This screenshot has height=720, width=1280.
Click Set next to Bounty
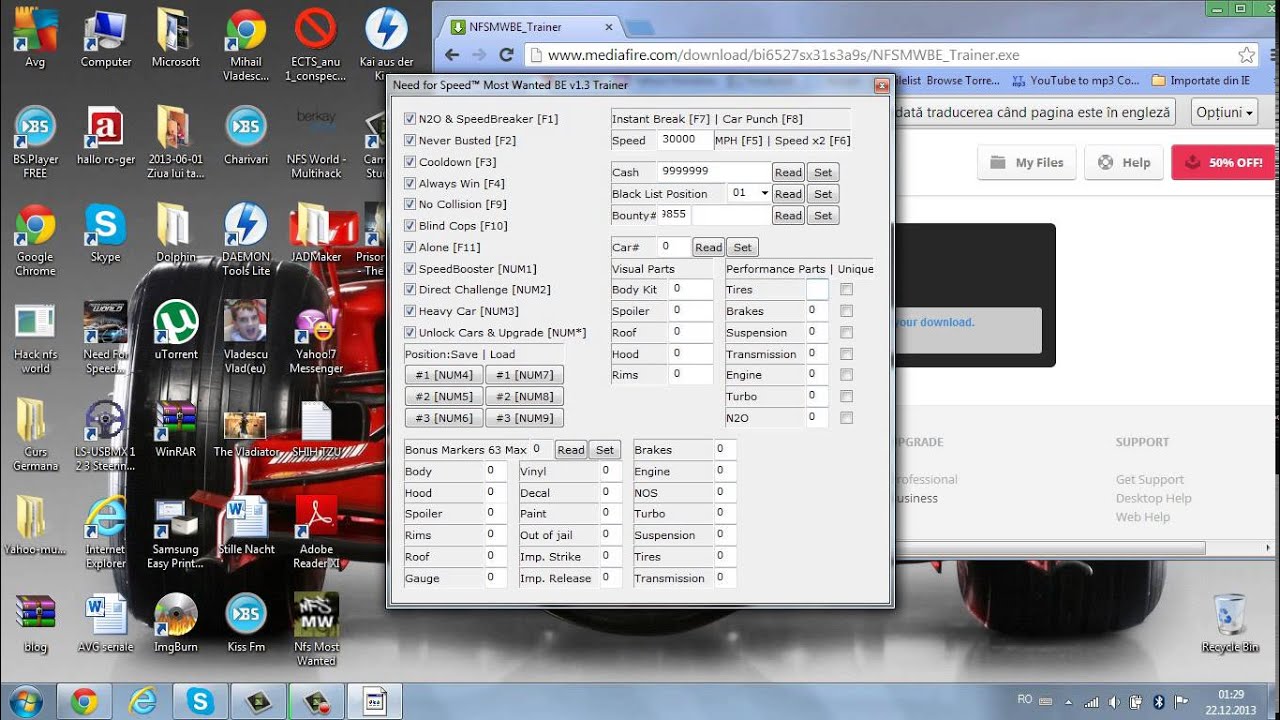823,215
